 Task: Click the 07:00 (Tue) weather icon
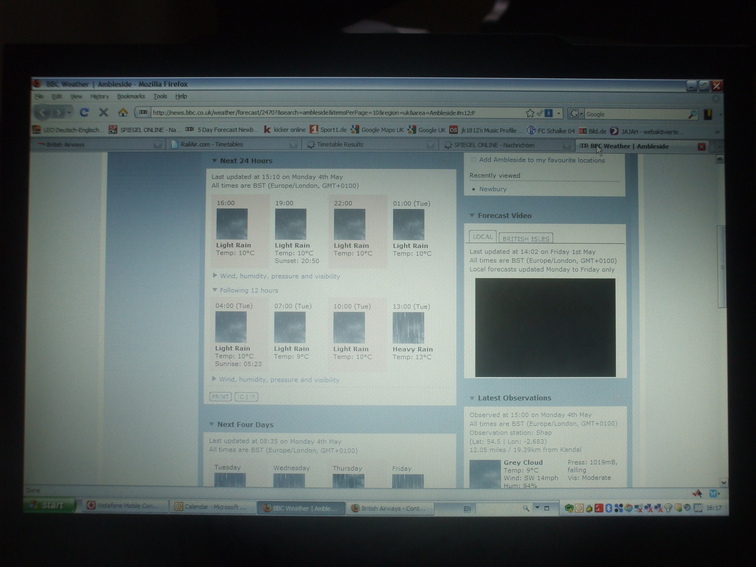290,327
